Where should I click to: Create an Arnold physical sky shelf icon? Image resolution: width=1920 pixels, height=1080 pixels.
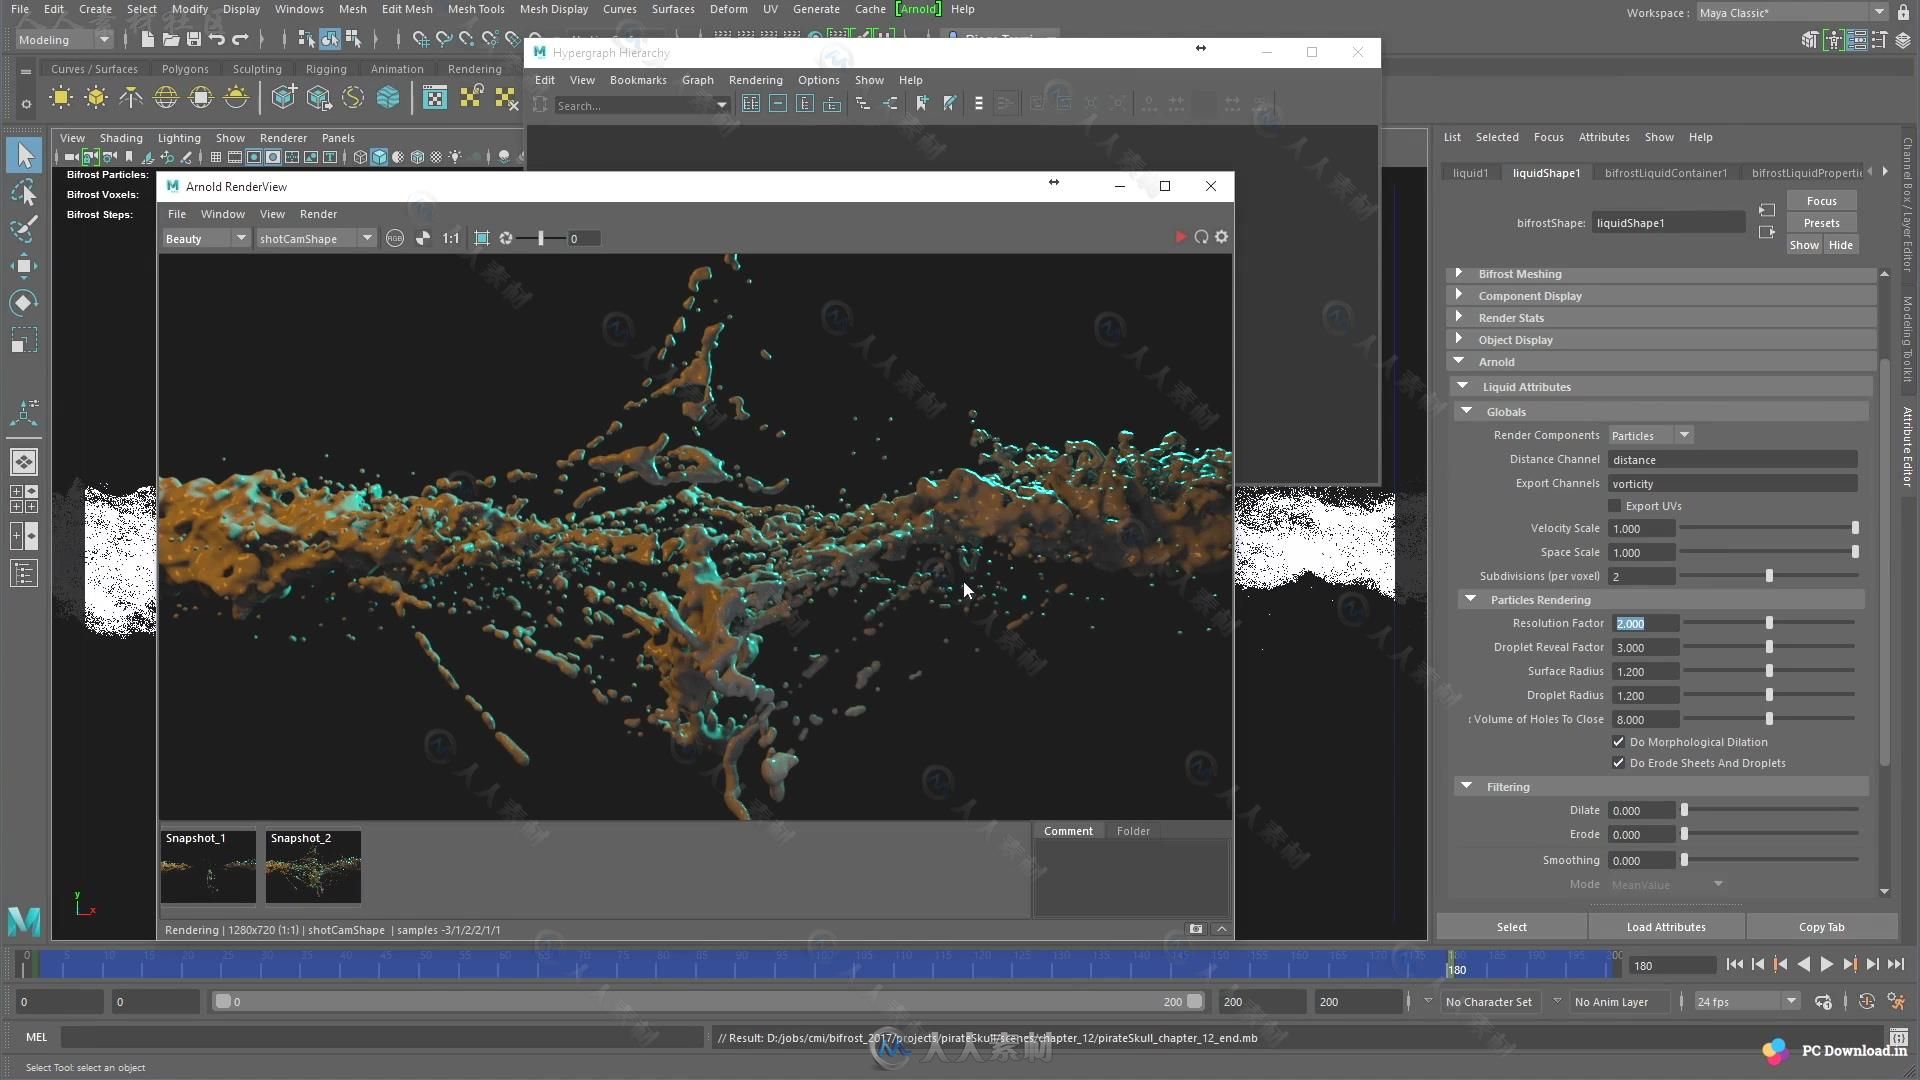236,98
